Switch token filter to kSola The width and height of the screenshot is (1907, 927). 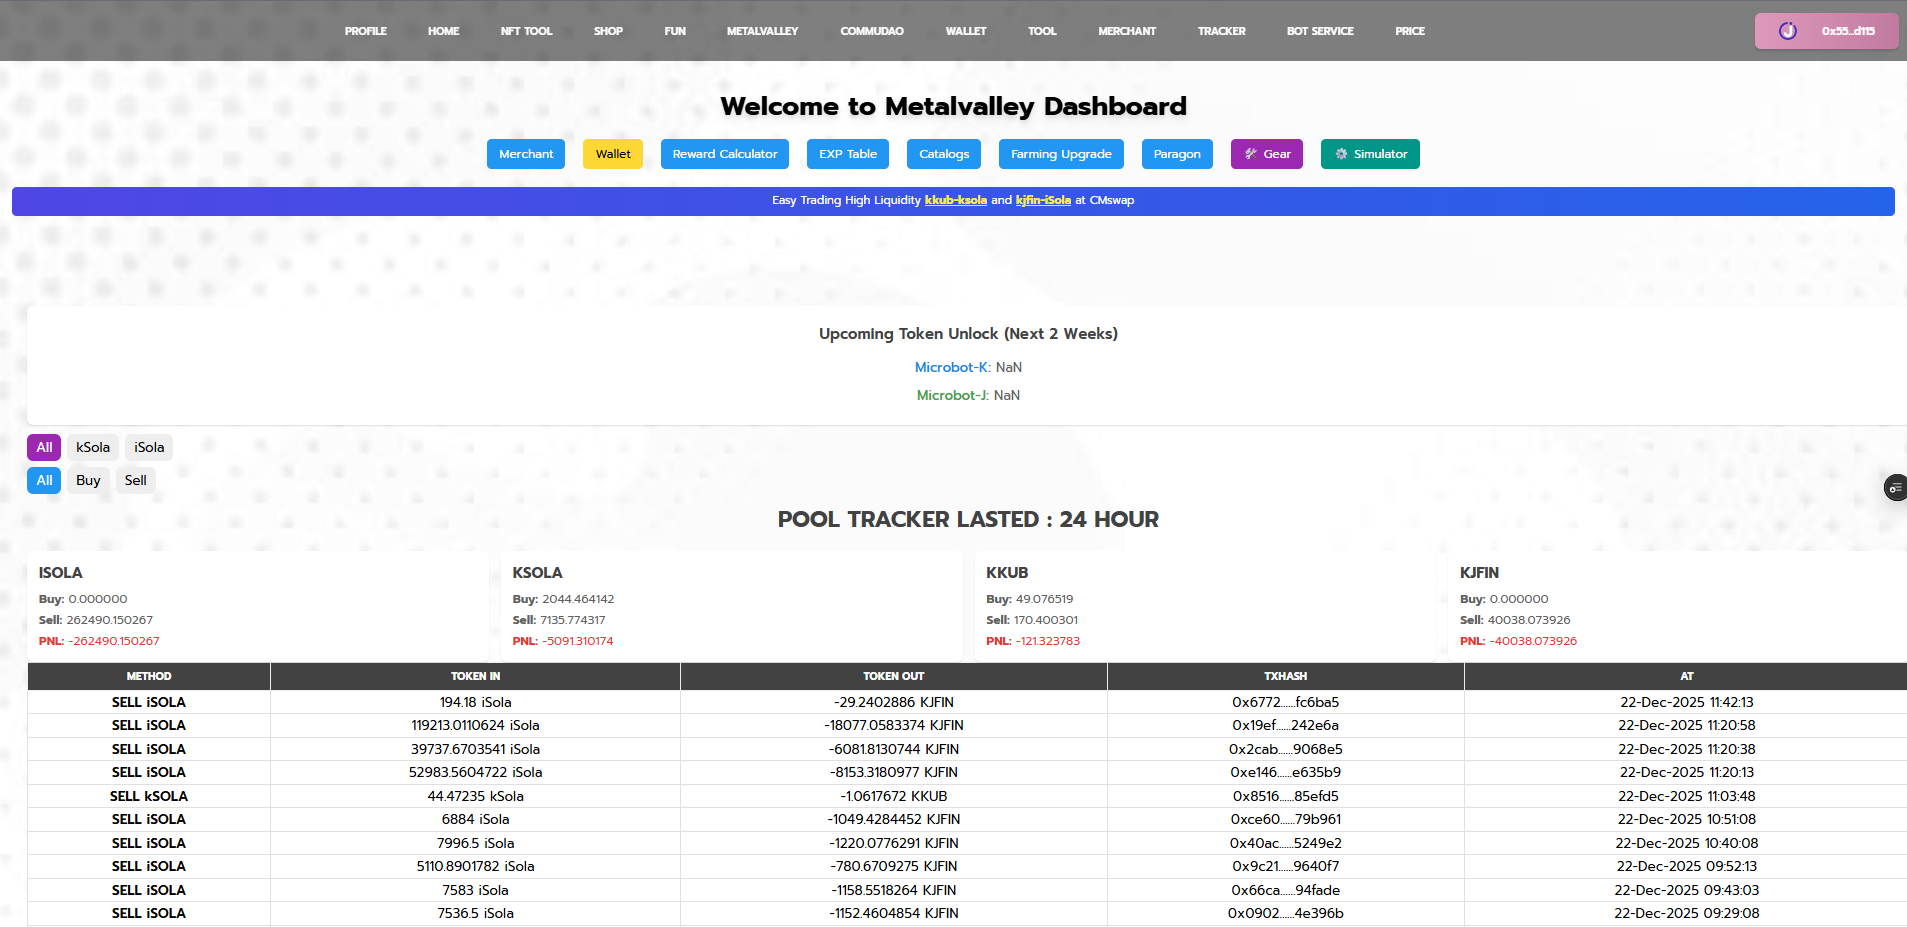[92, 447]
